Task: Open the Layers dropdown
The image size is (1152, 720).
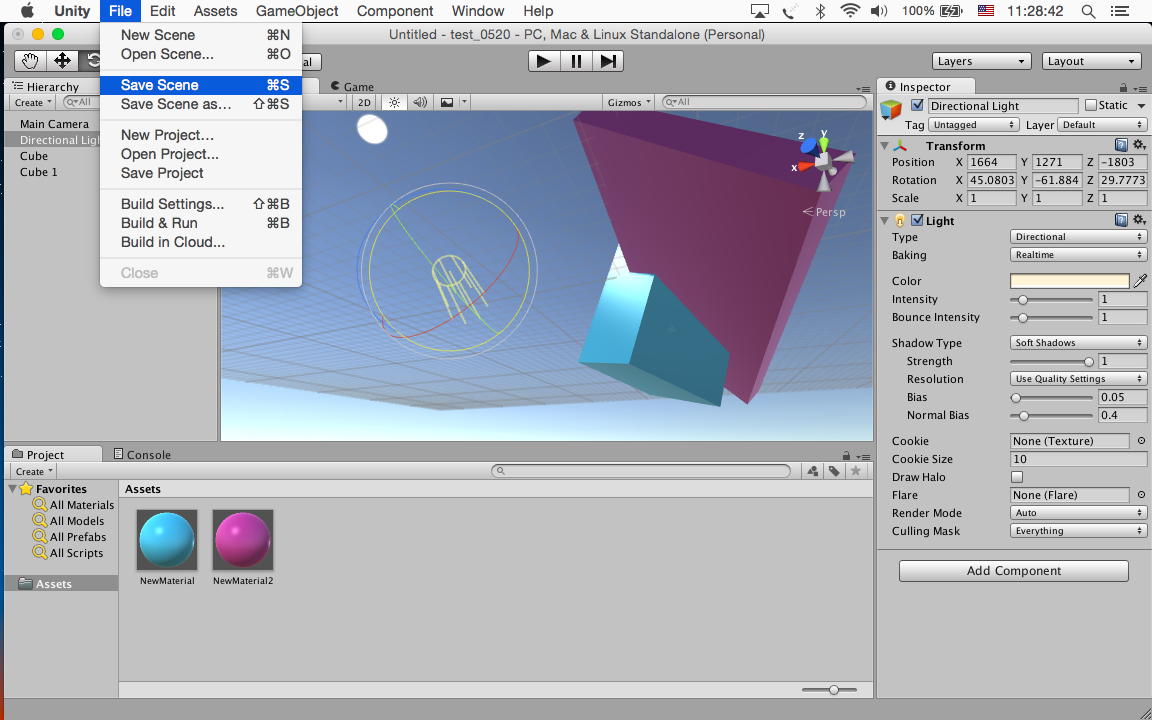Action: click(981, 61)
